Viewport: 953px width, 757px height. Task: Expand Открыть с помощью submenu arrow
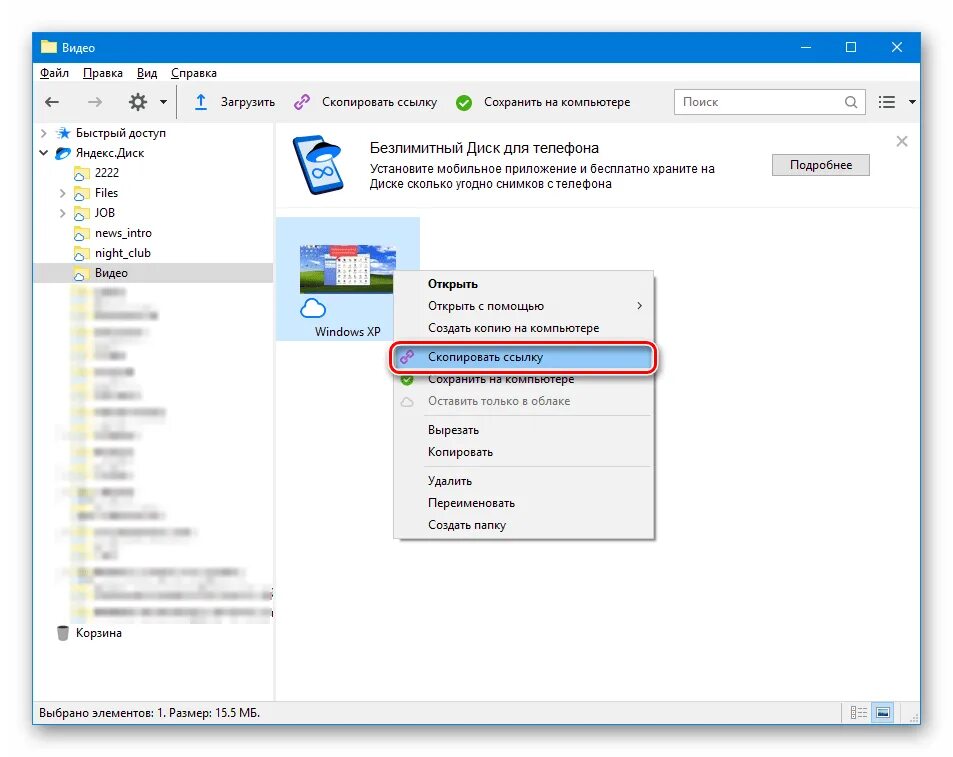[639, 306]
